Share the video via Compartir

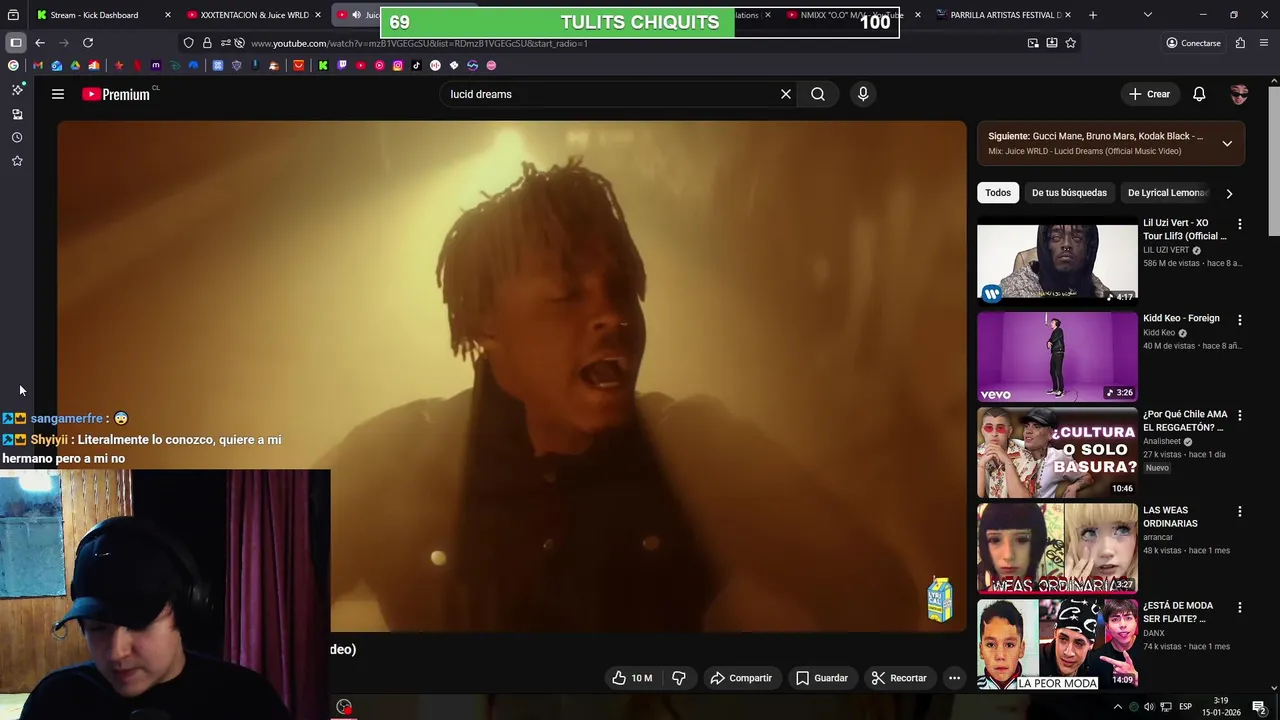pos(741,678)
